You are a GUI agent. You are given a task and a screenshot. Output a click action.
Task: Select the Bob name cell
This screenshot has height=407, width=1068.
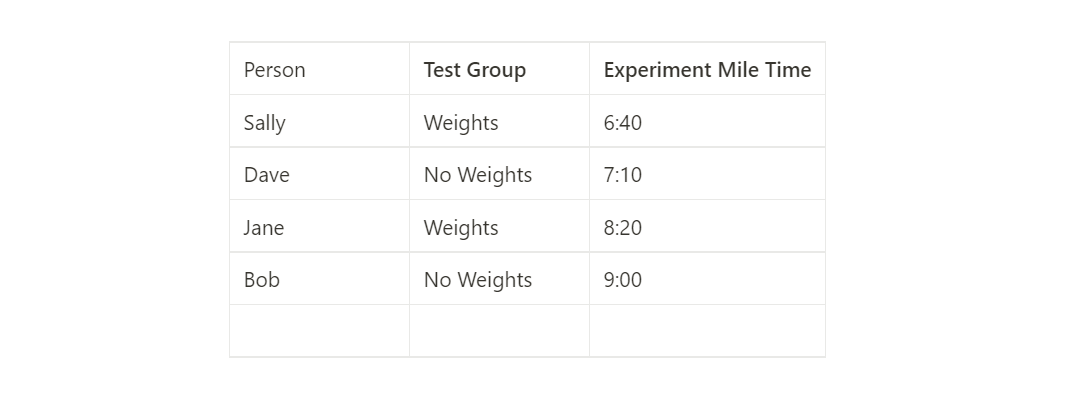pos(262,280)
